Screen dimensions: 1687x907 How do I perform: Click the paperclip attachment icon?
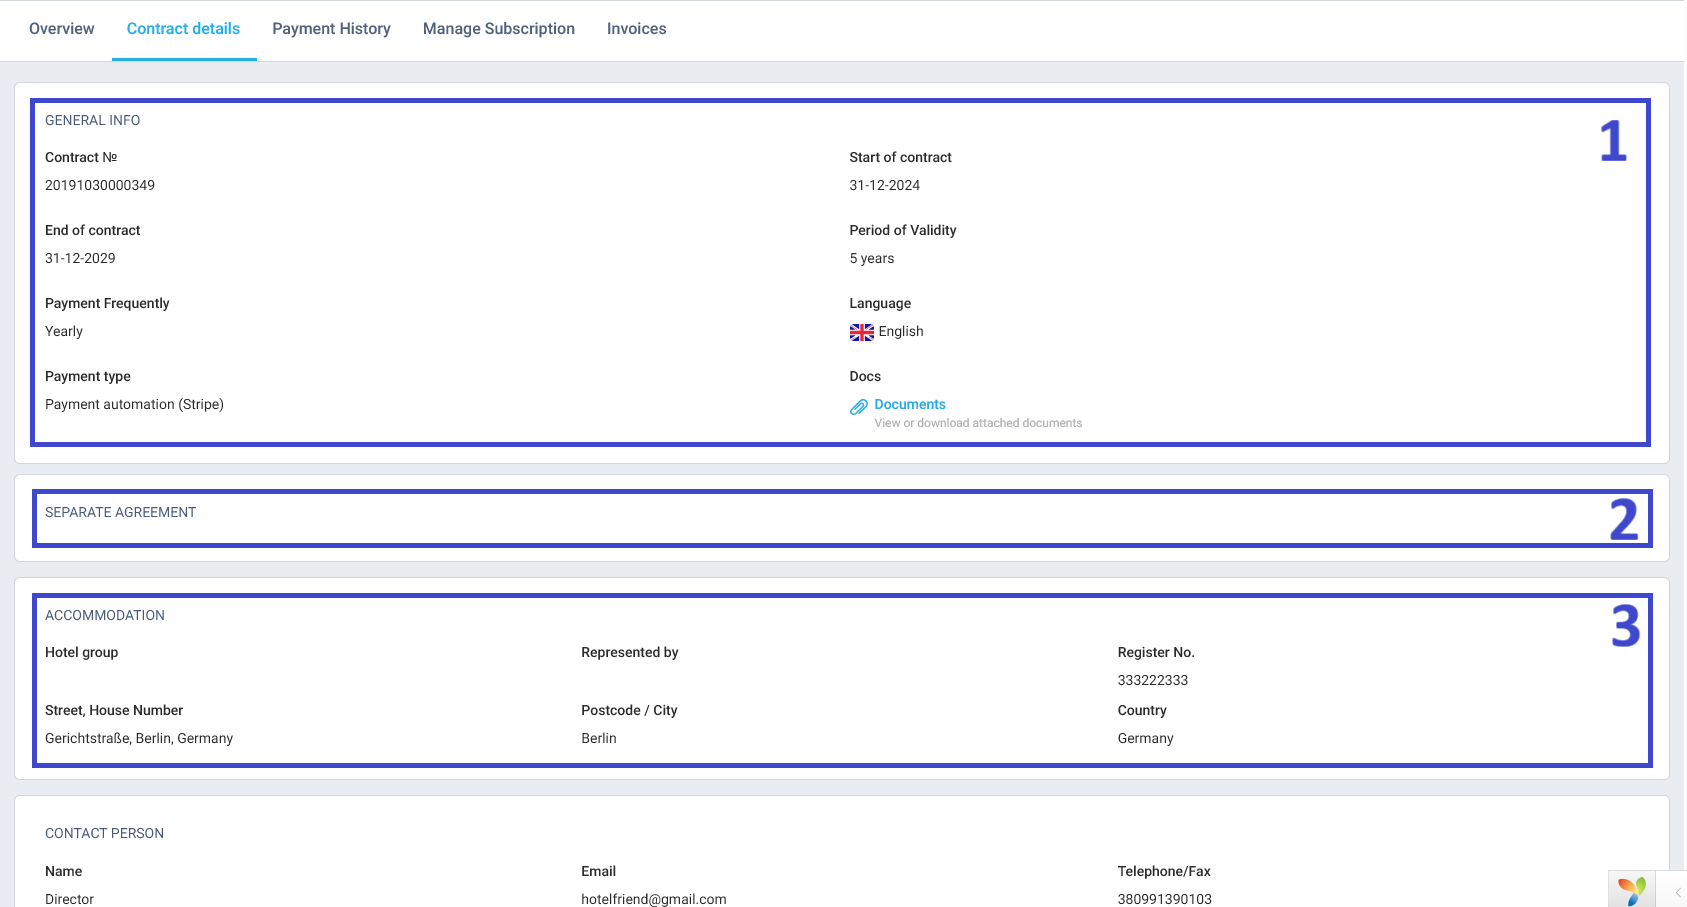[x=858, y=407]
